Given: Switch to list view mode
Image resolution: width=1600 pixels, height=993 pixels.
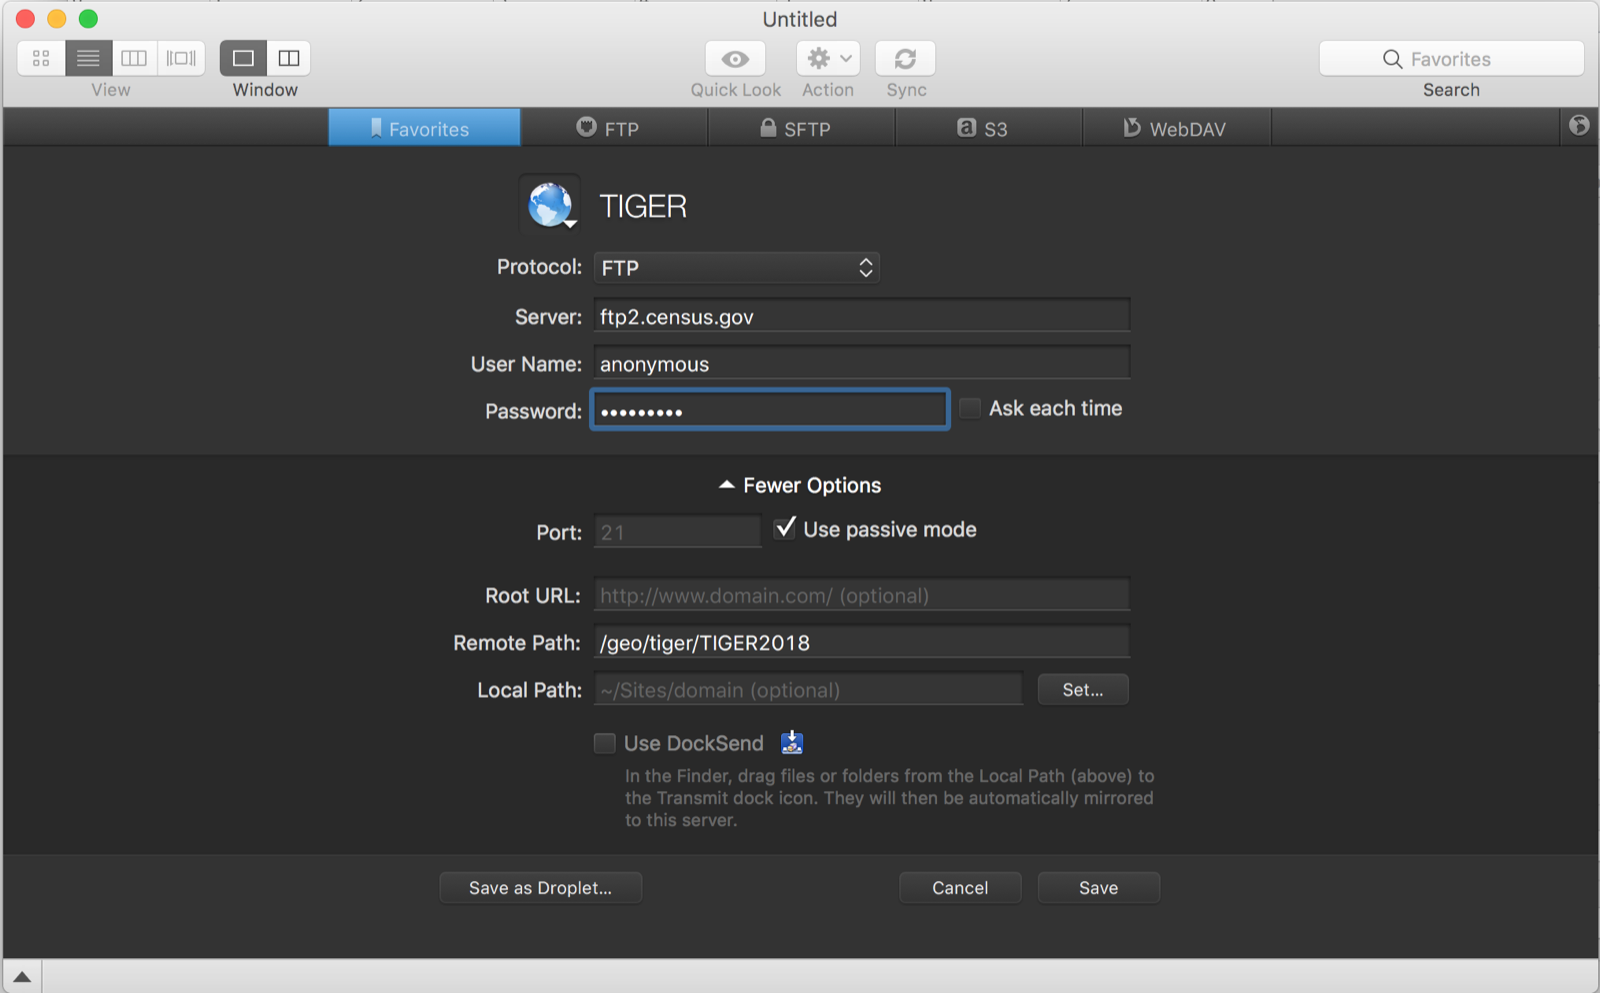Looking at the screenshot, I should (88, 58).
